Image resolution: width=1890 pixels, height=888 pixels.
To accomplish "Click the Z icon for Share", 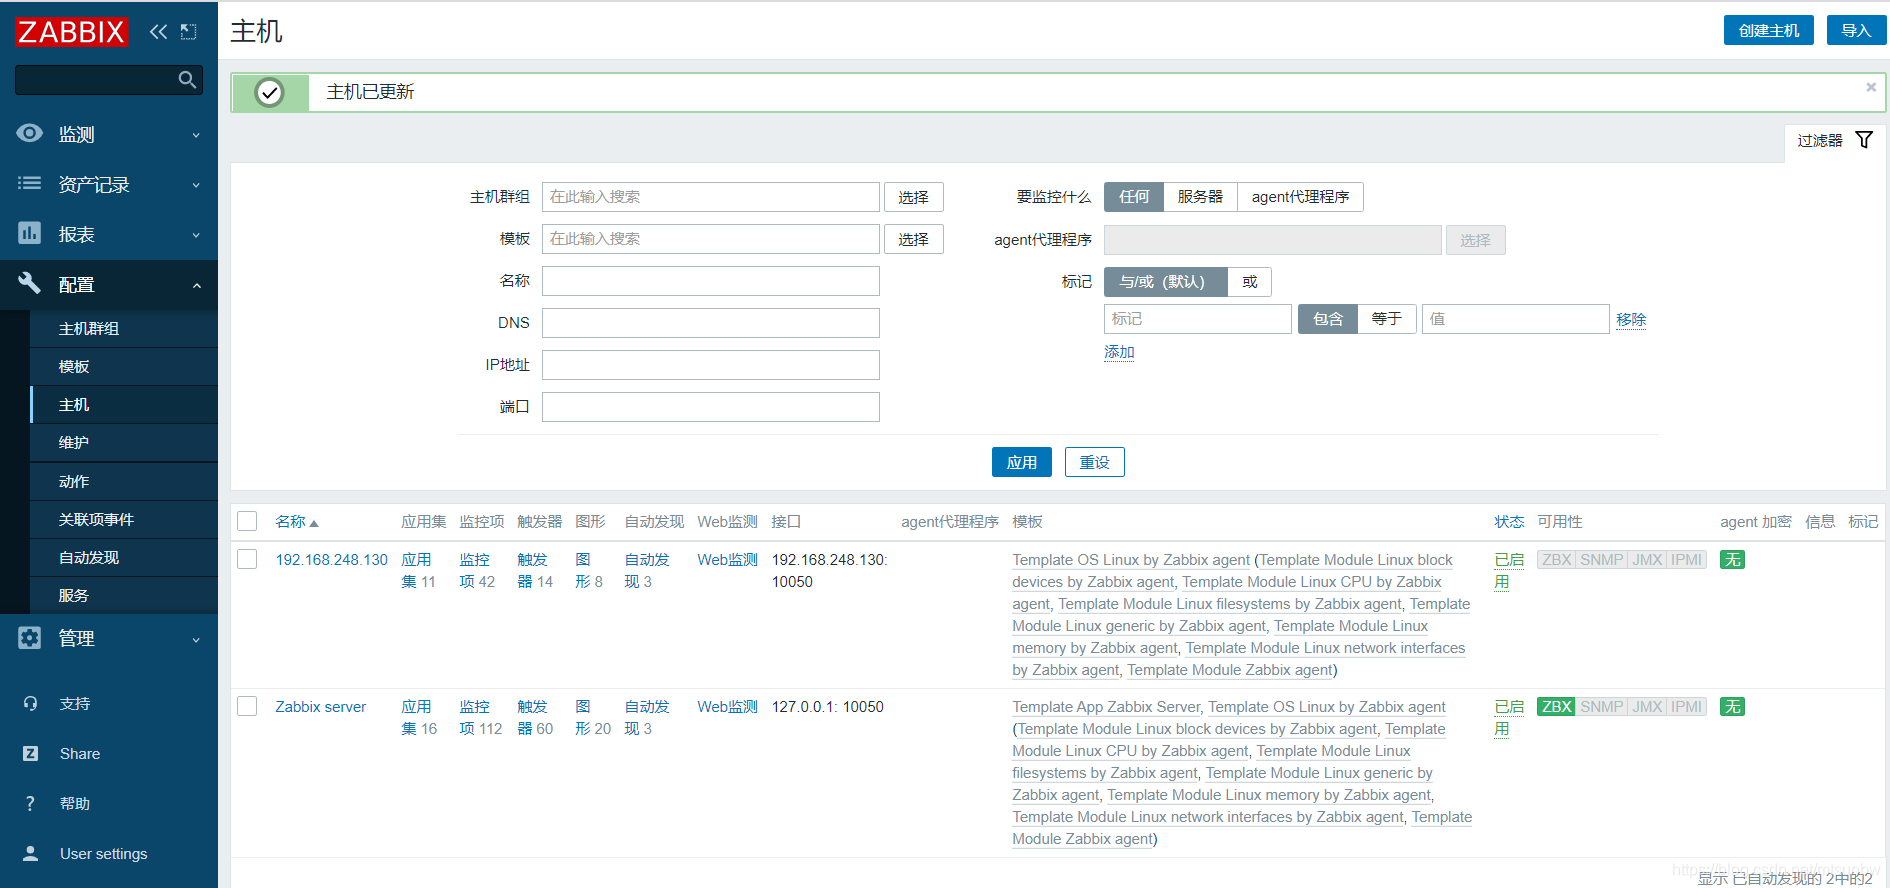I will coord(30,754).
